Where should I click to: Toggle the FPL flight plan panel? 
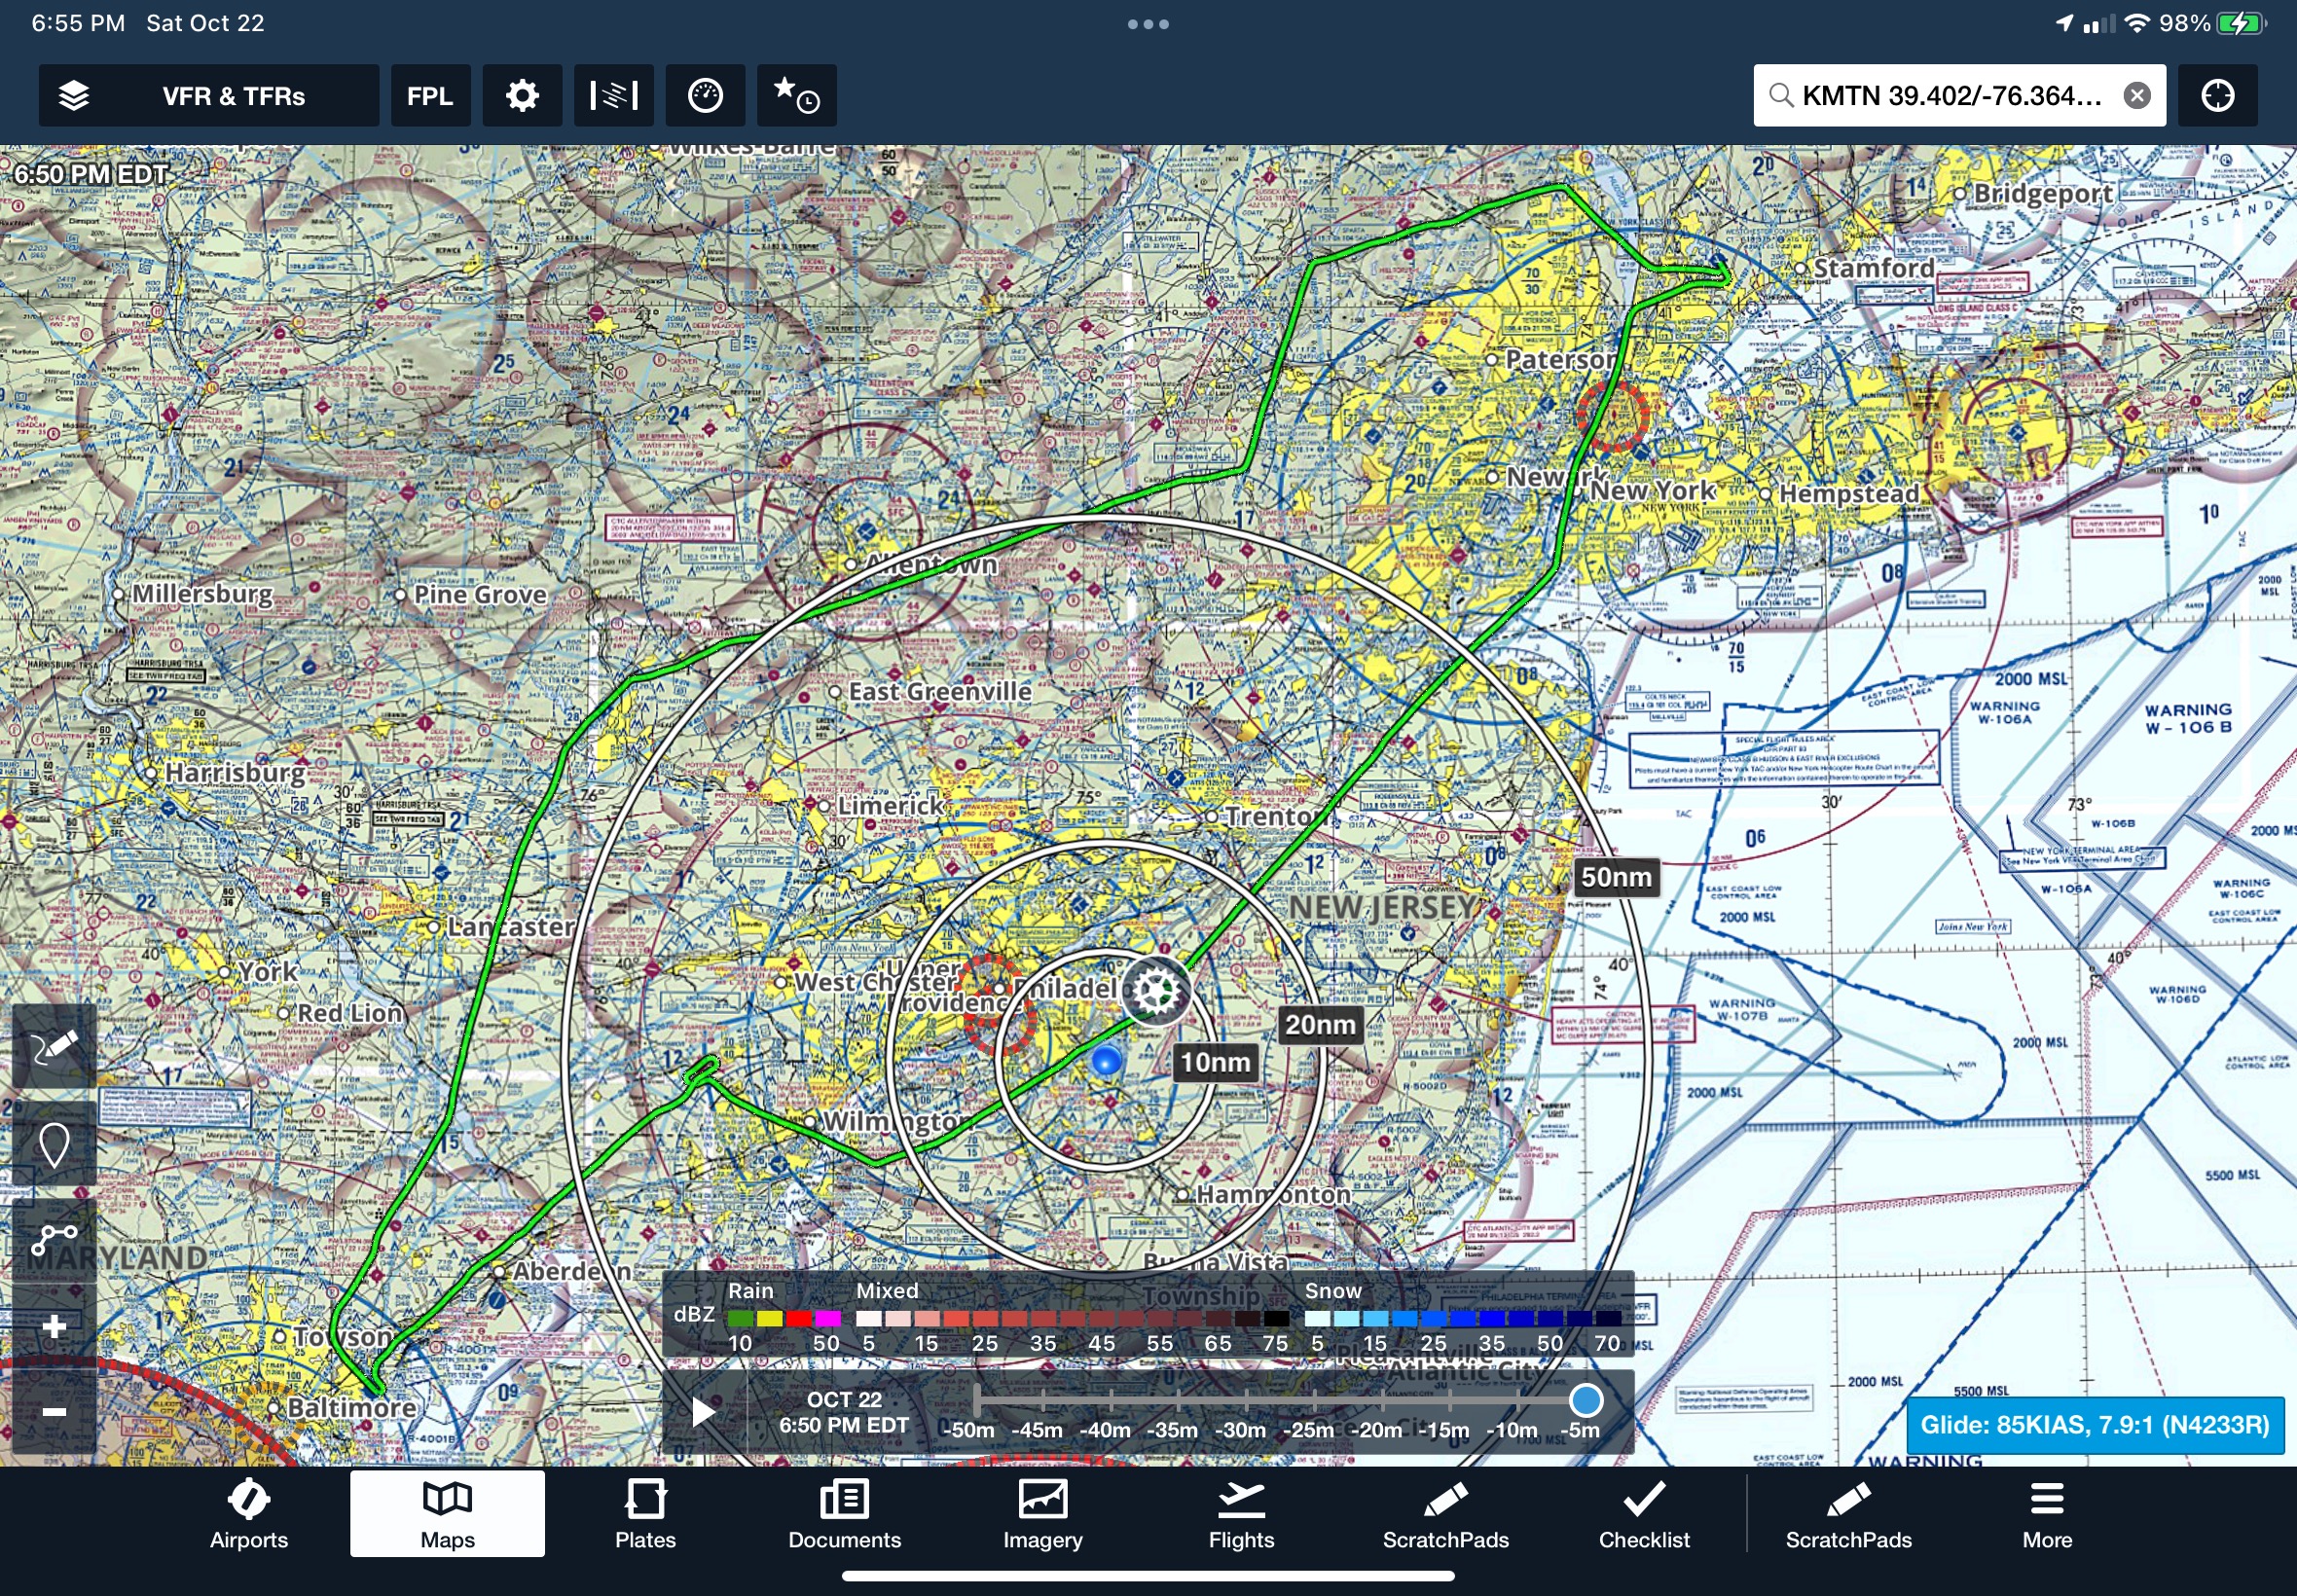[x=430, y=96]
